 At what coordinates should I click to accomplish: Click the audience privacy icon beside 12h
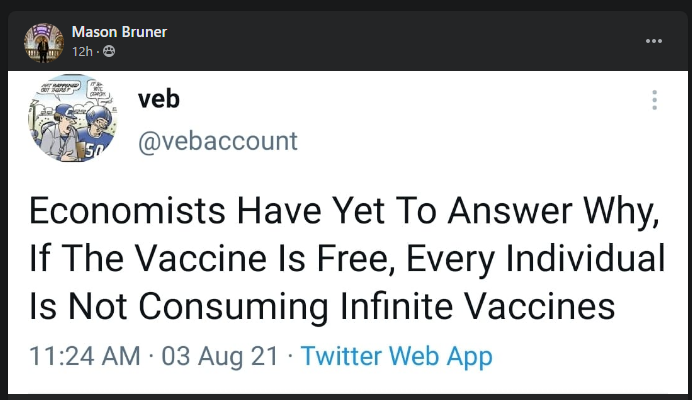109,52
